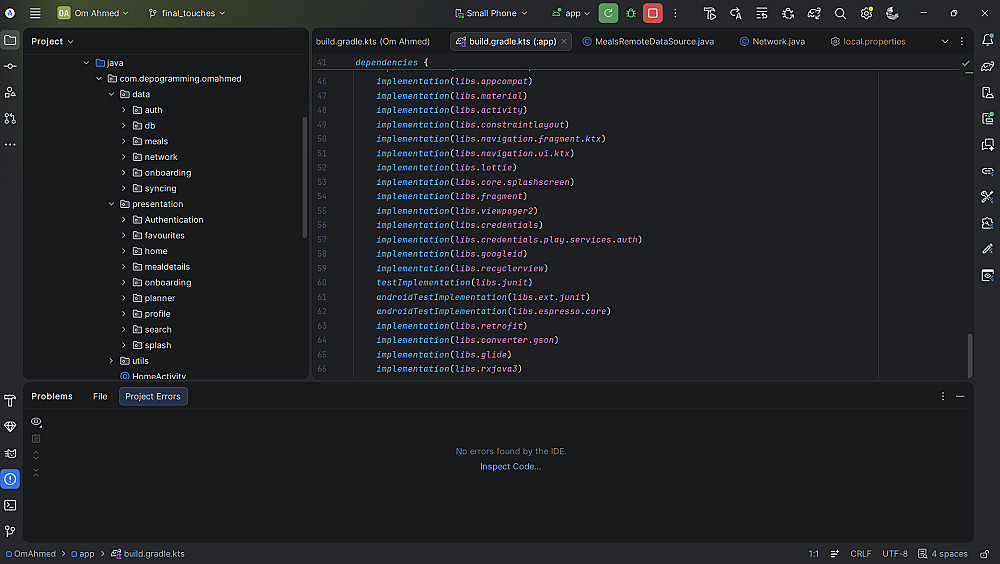This screenshot has width=1000, height=564.
Task: Open IDE settings gear icon
Action: (866, 13)
